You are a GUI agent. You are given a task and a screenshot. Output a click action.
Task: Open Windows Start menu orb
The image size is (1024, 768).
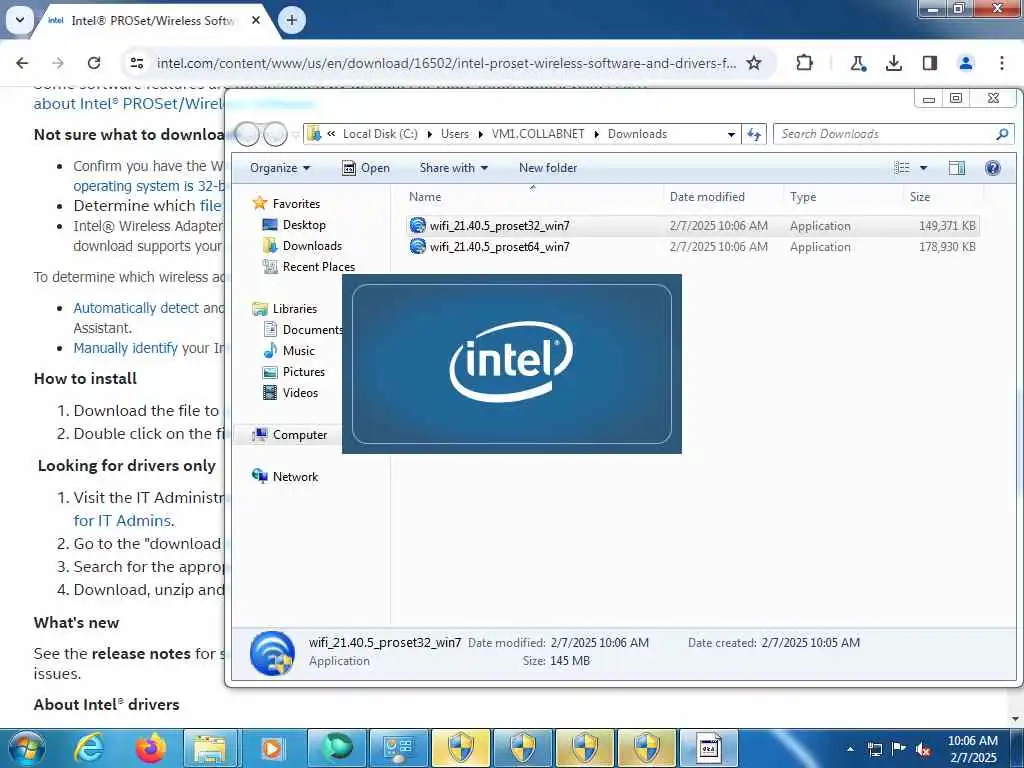click(x=26, y=748)
